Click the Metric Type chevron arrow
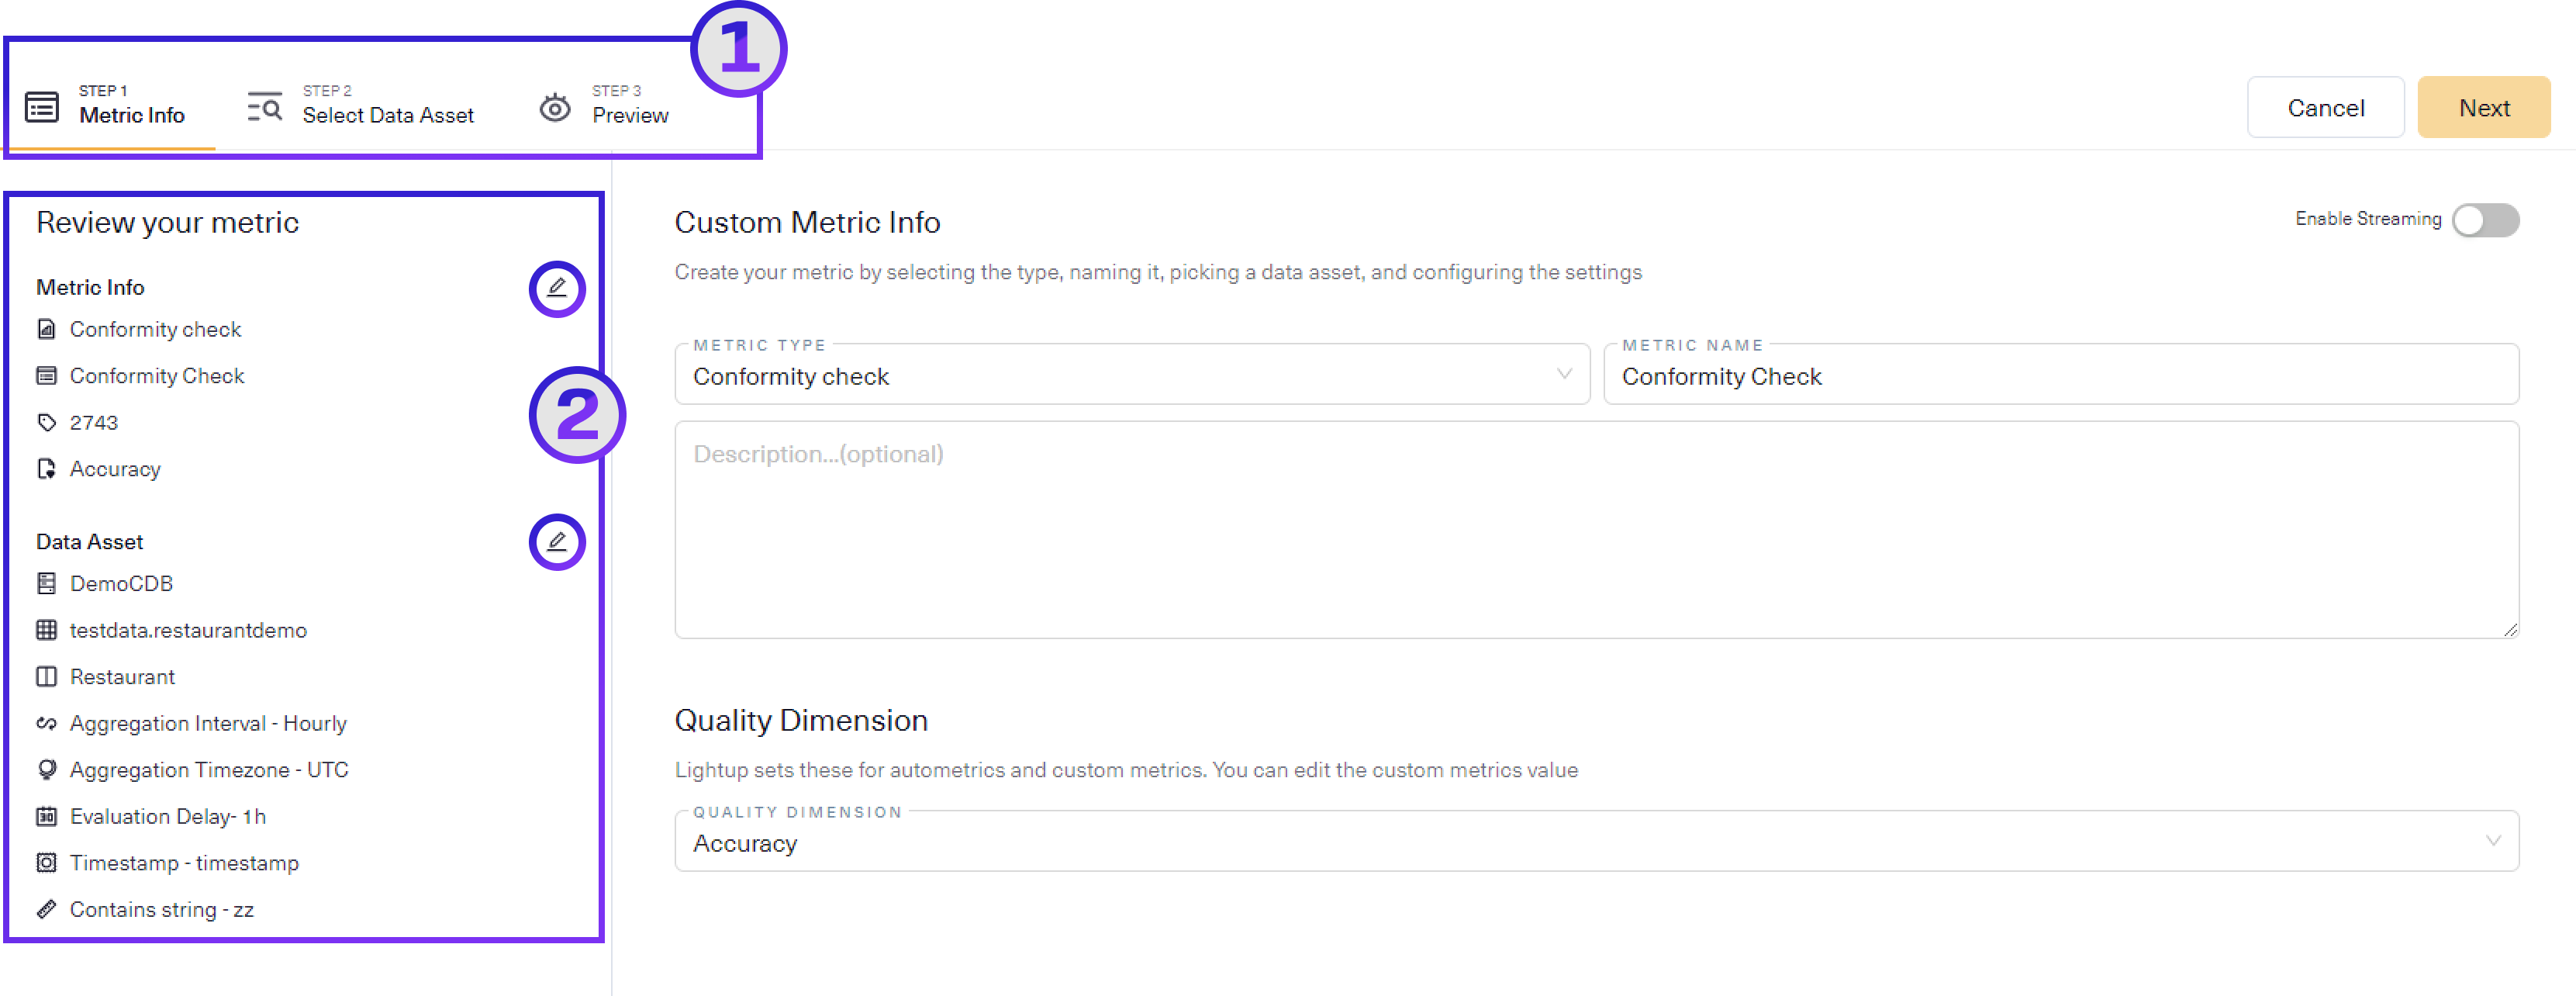This screenshot has width=2576, height=996. click(x=1564, y=374)
